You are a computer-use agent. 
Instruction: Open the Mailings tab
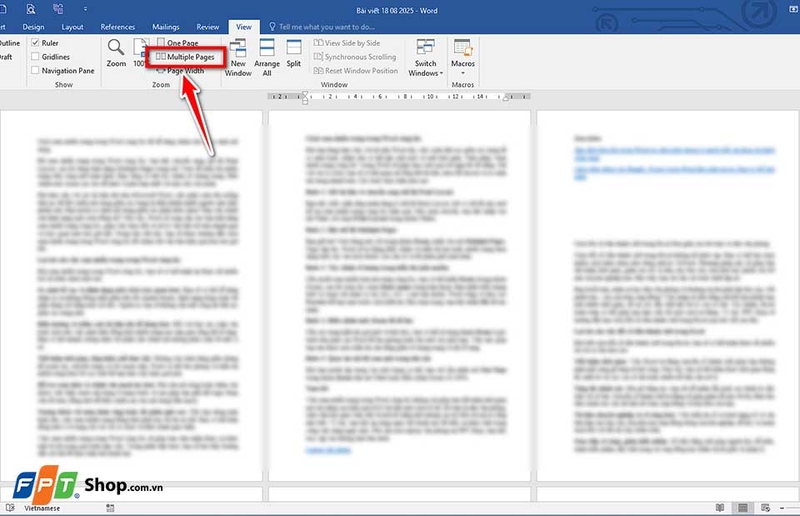165,27
